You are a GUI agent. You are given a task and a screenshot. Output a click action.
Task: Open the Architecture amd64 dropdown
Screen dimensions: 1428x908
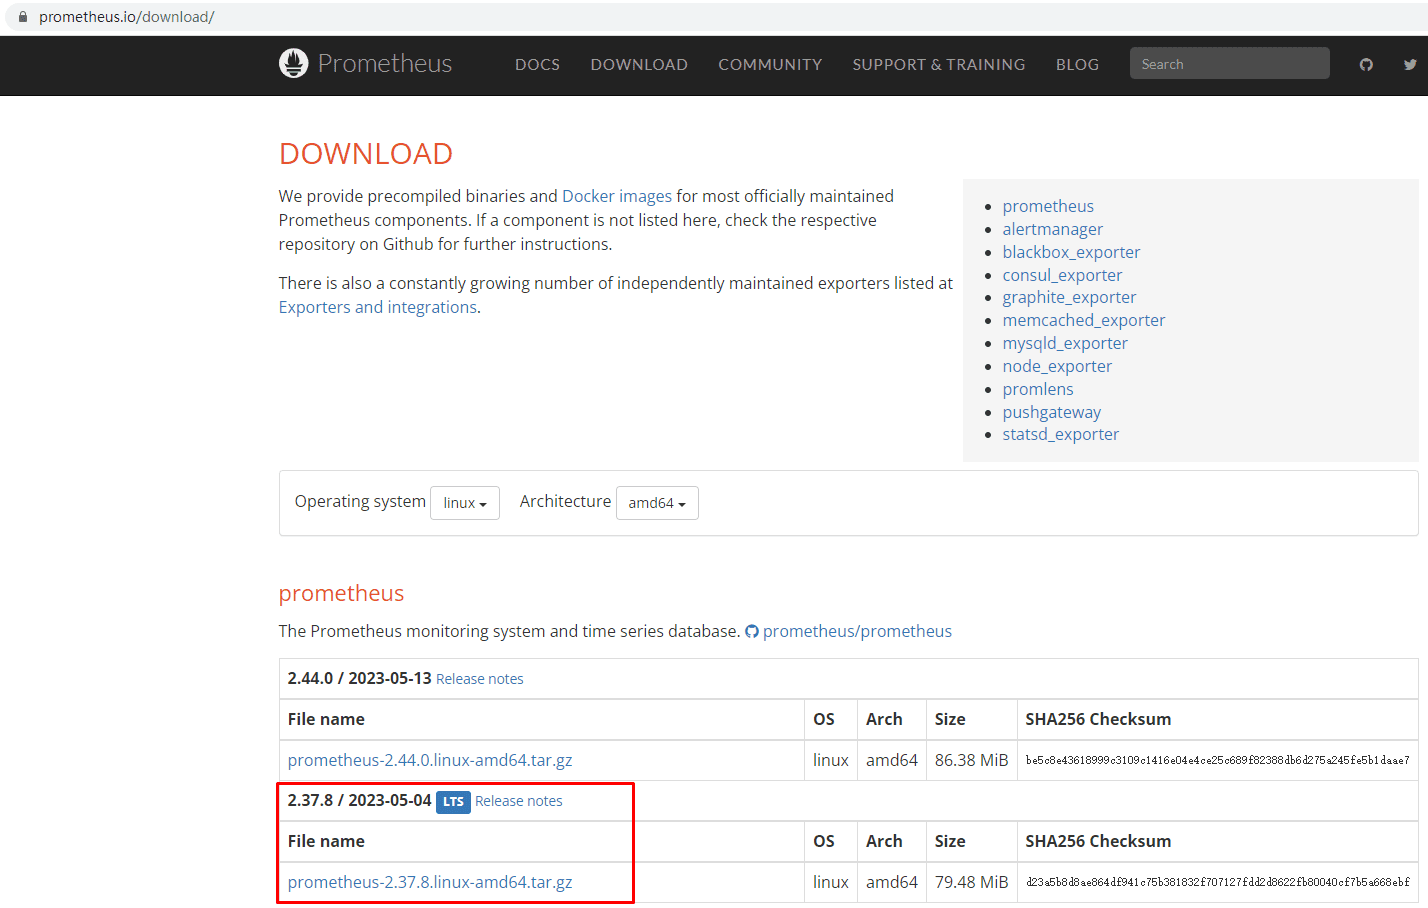point(657,503)
